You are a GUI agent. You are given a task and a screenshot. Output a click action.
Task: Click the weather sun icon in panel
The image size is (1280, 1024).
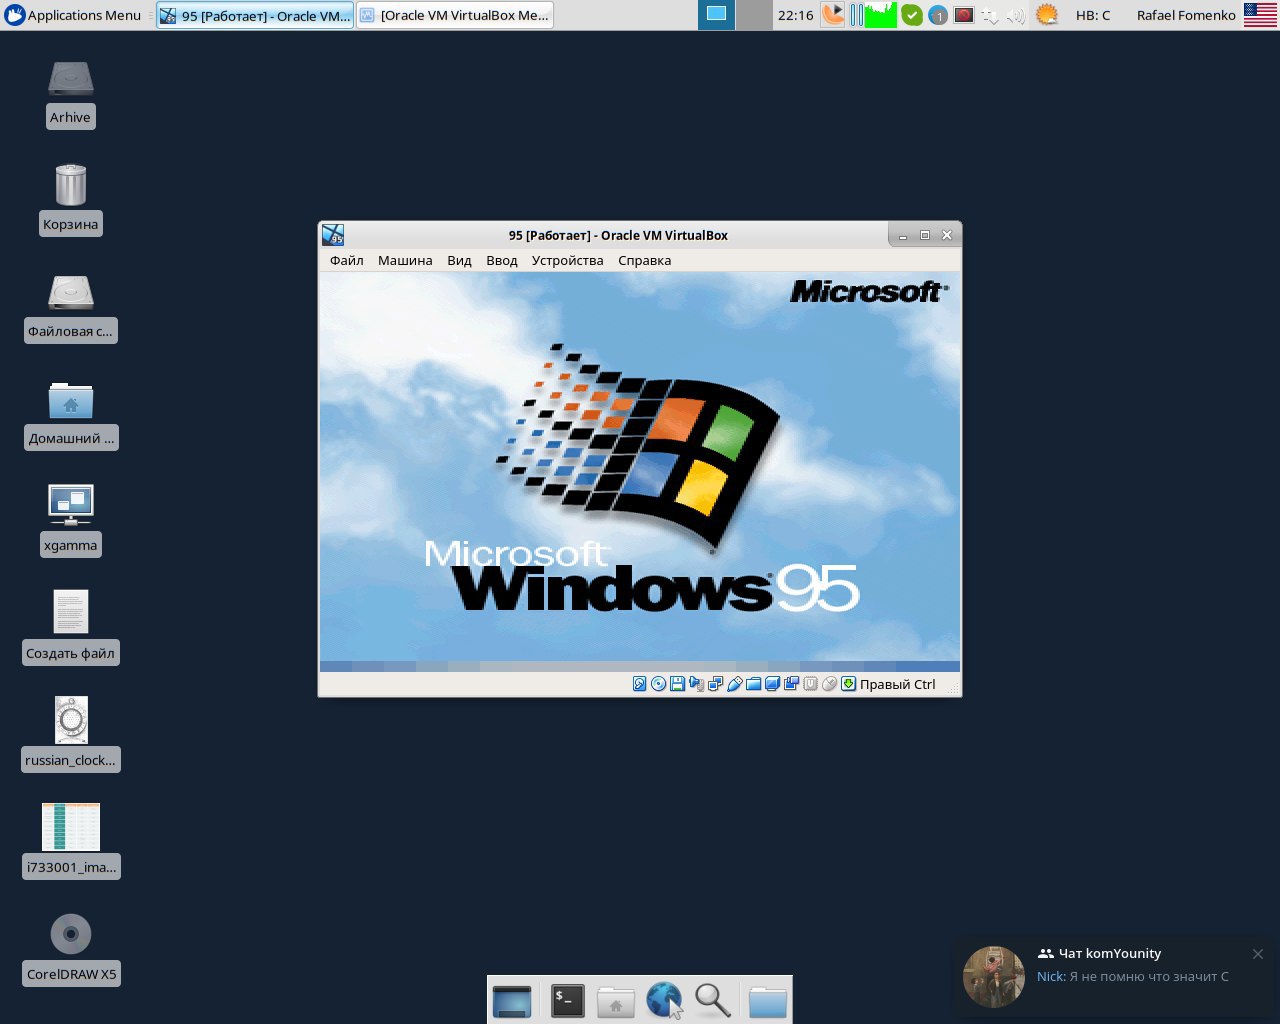1047,15
